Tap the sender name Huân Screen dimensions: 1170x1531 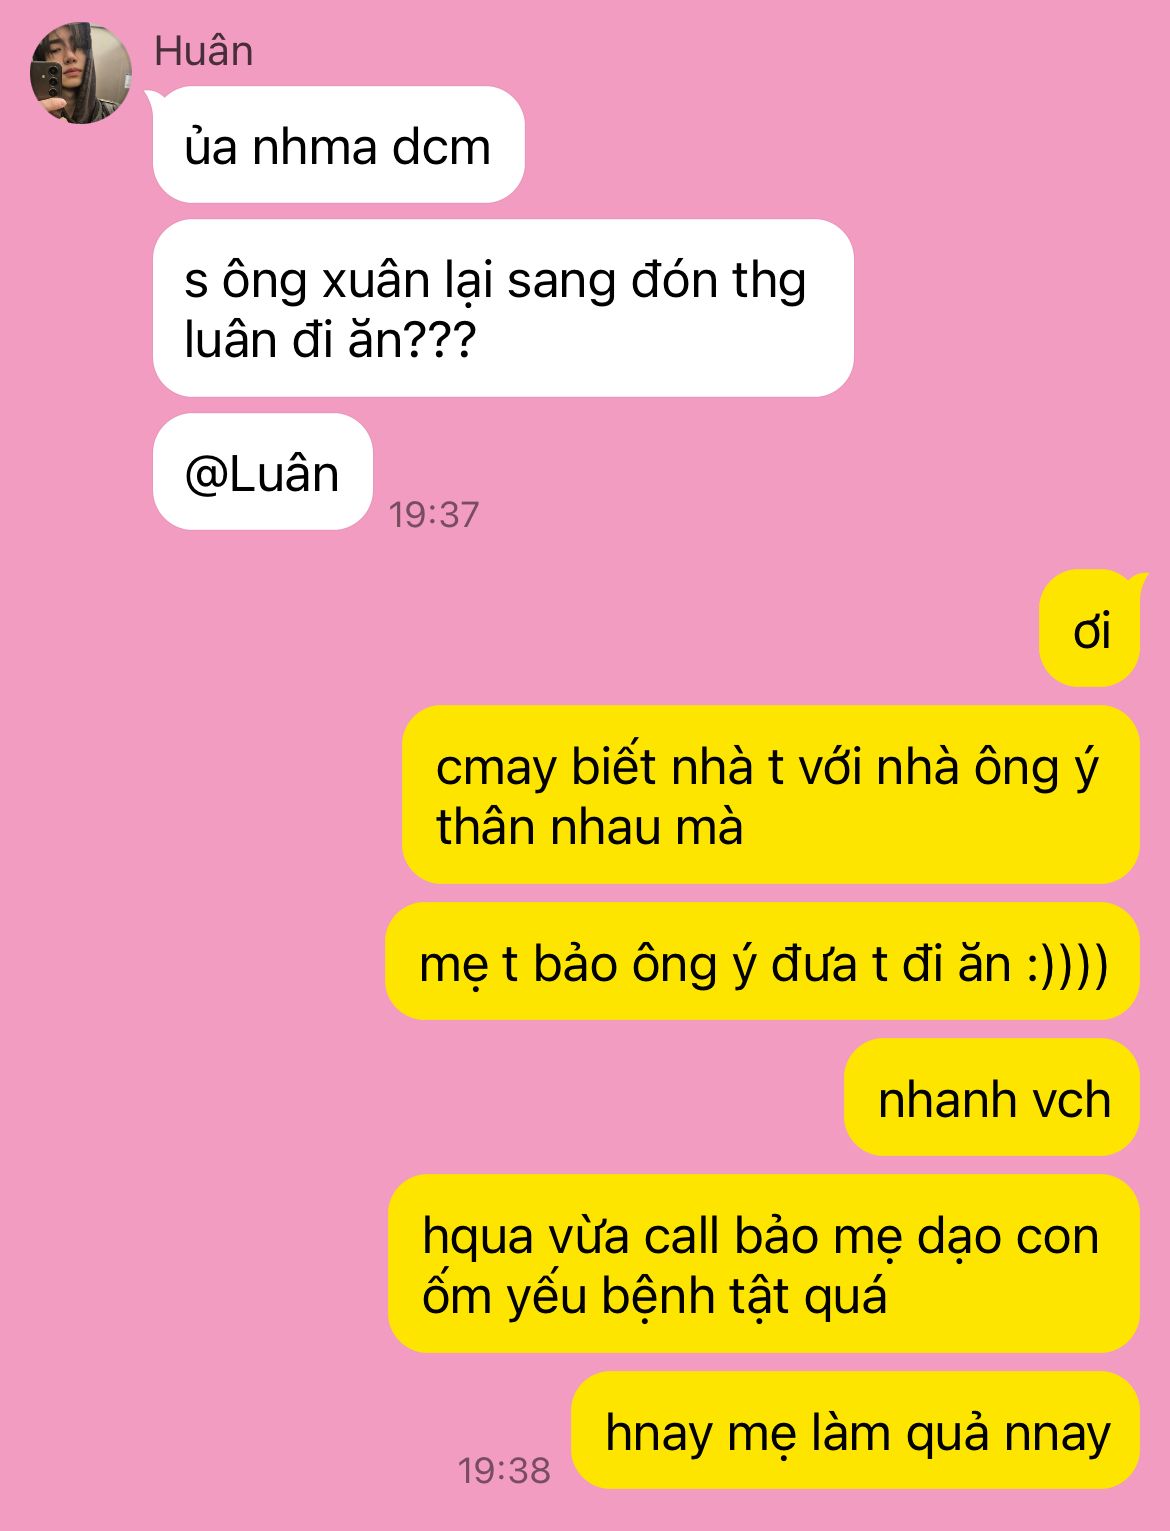point(203,51)
